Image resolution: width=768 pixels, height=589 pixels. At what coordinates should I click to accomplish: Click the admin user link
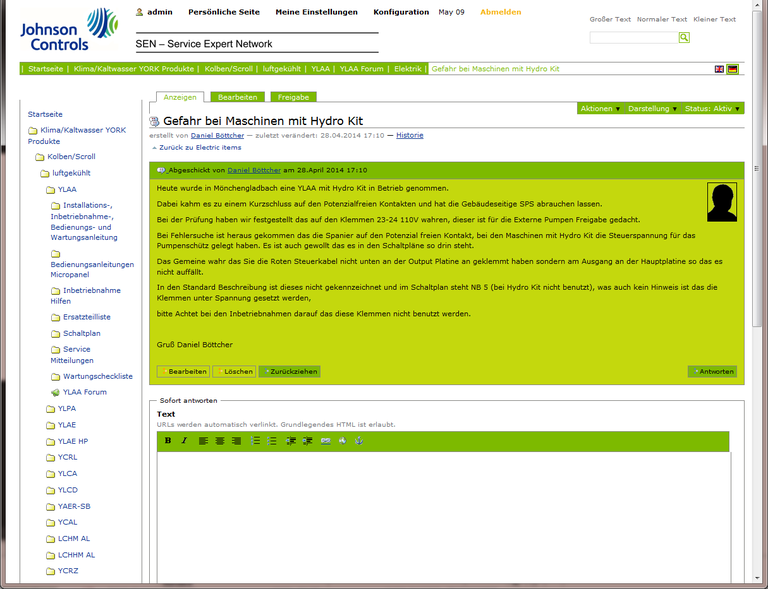(155, 12)
